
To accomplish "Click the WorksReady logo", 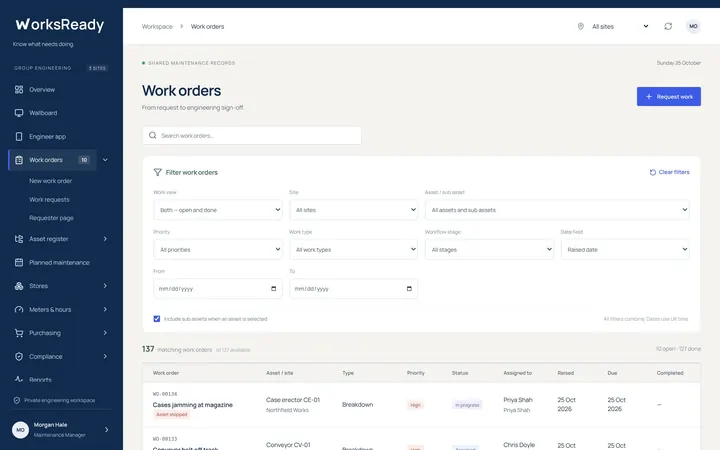I will 60,24.
